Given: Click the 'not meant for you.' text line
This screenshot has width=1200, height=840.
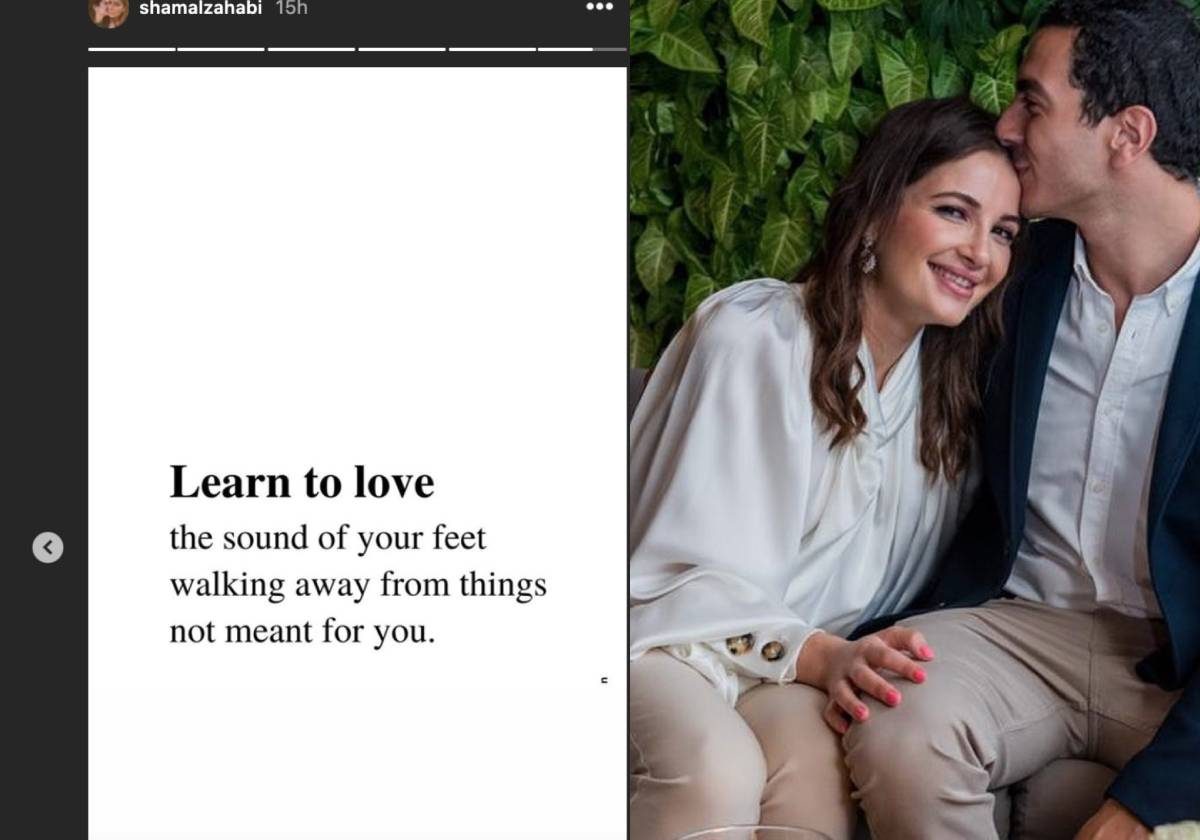Looking at the screenshot, I should tap(302, 633).
